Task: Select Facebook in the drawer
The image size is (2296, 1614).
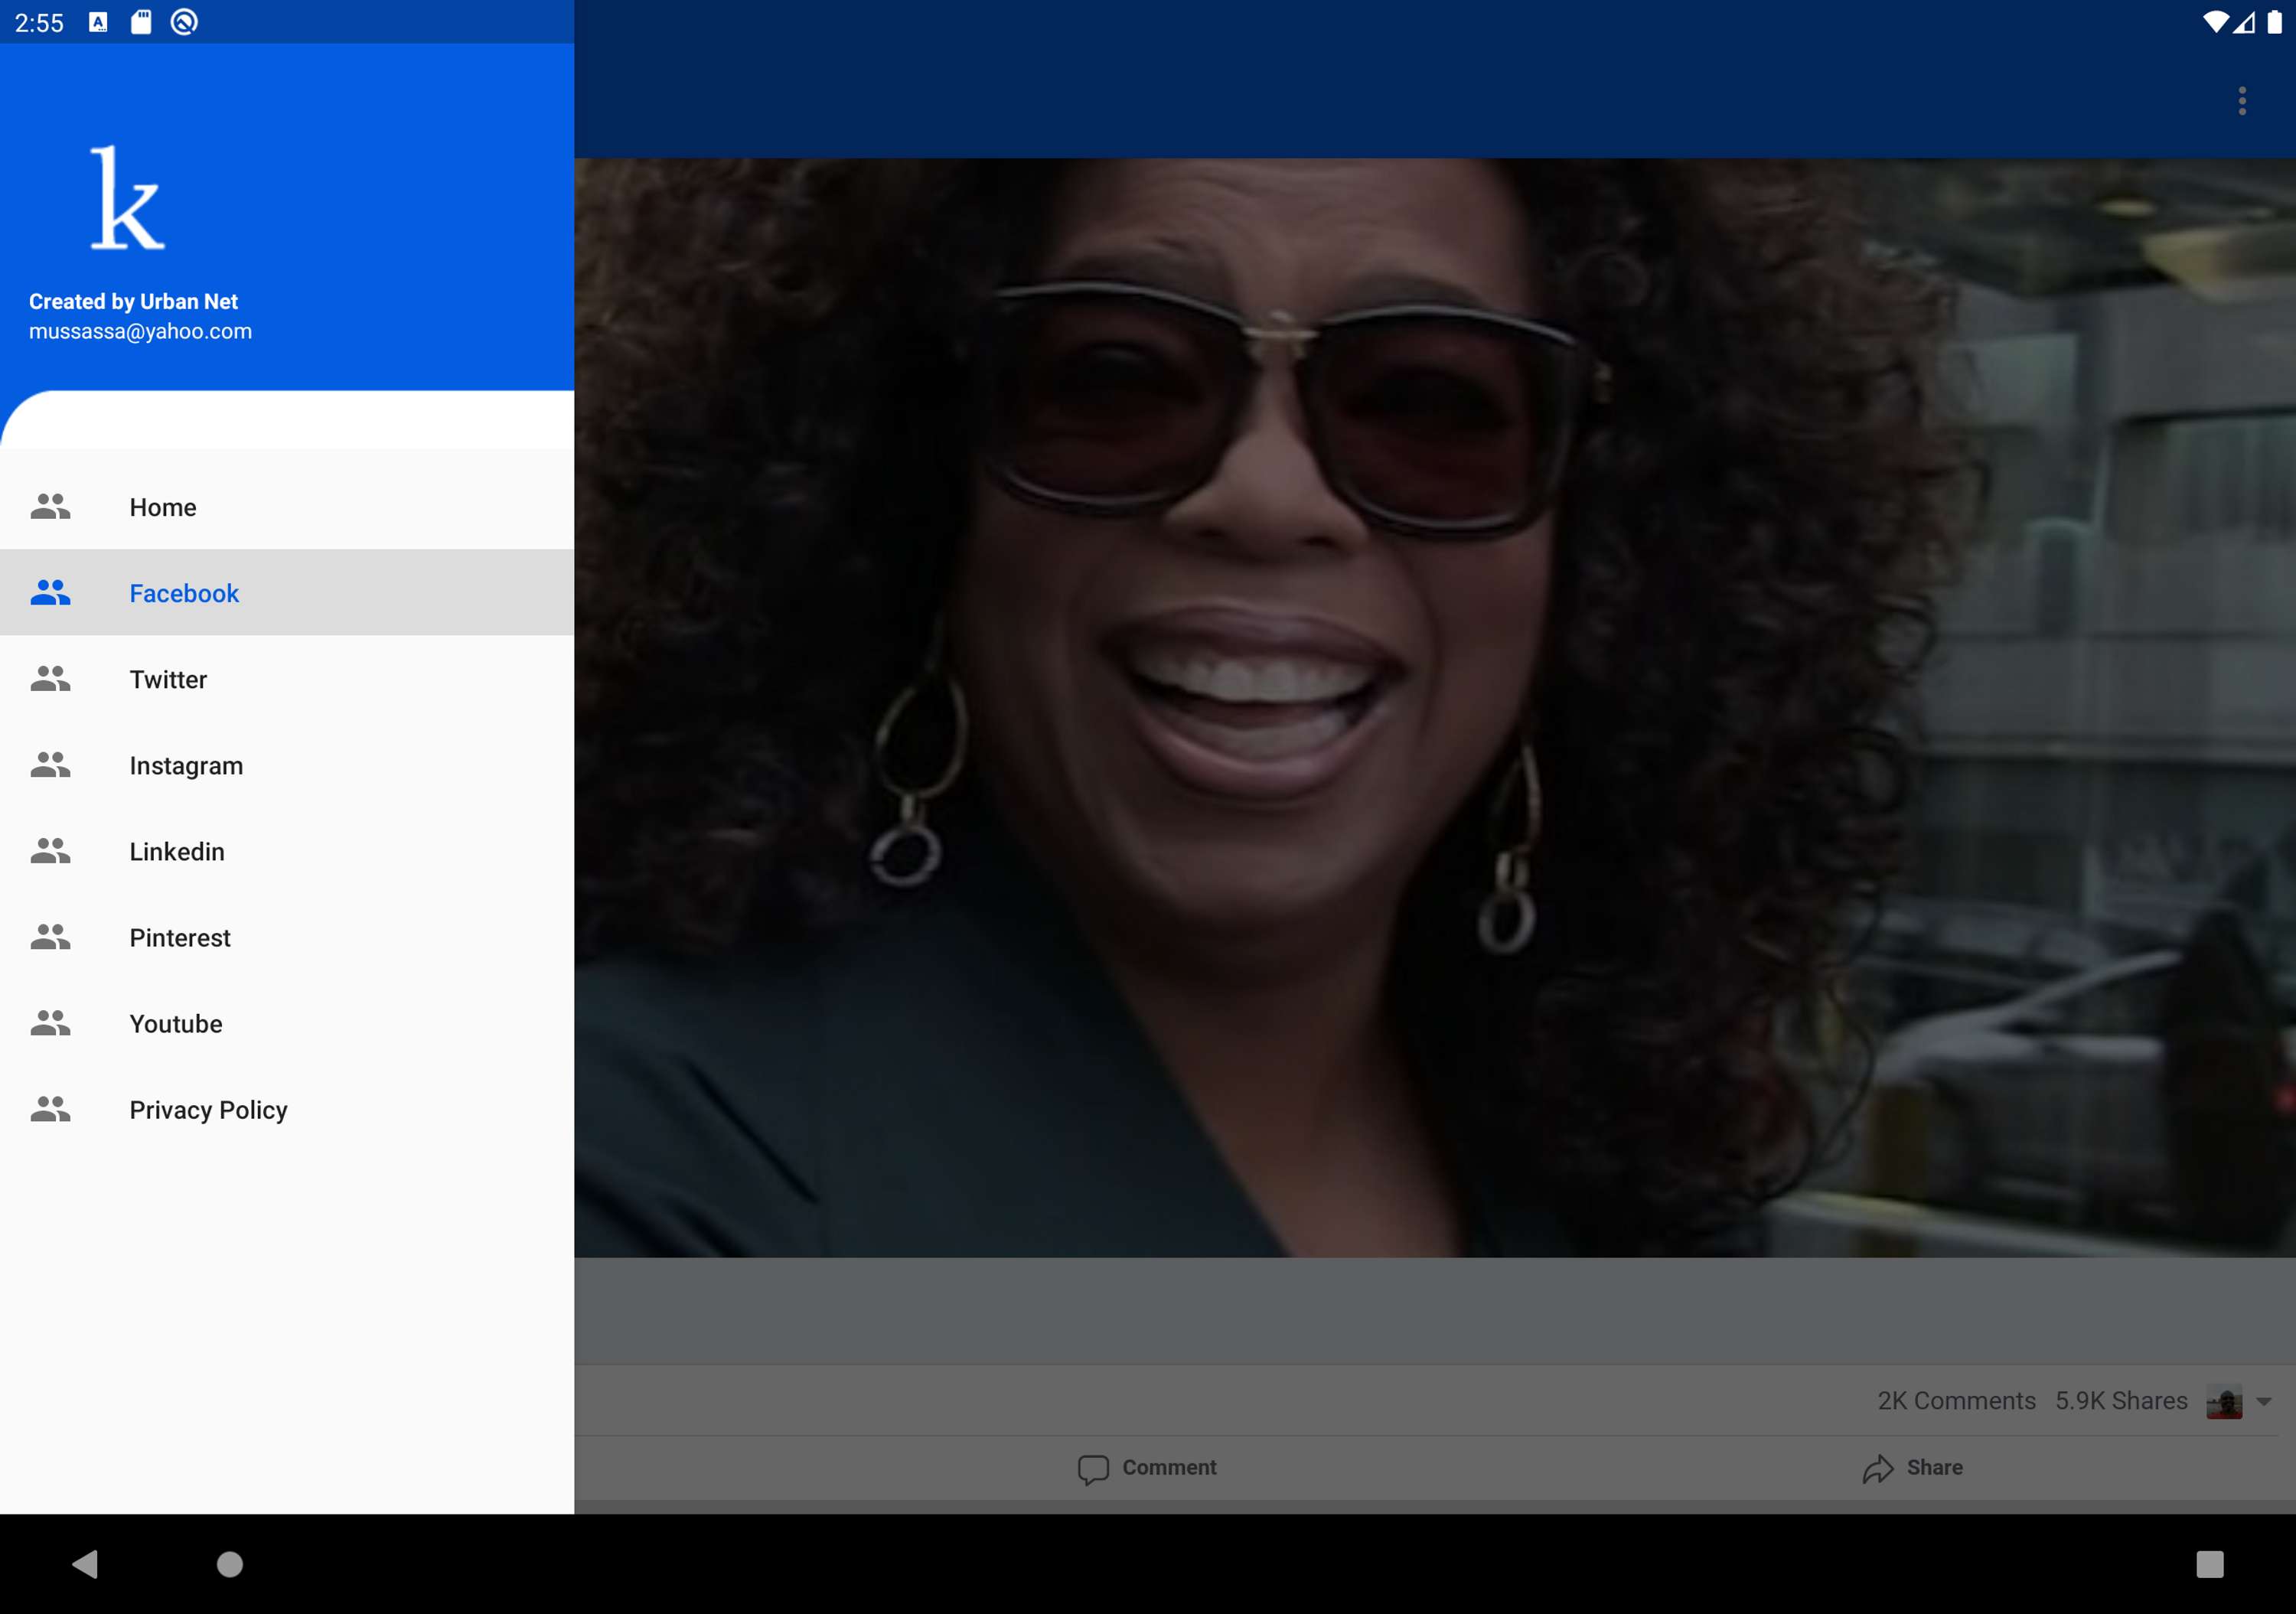Action: point(287,593)
